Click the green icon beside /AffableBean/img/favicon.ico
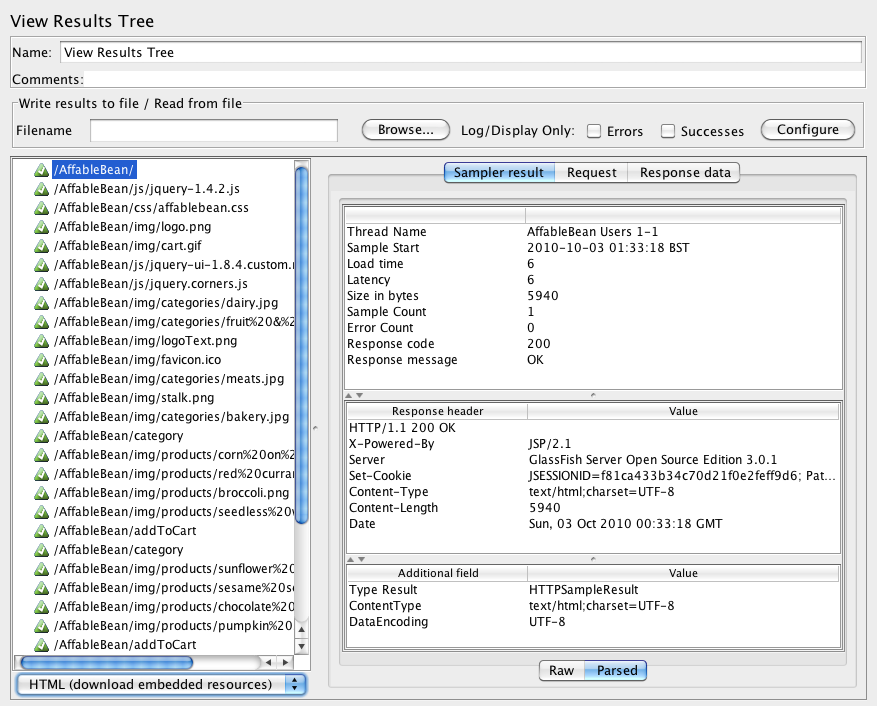 [x=41, y=360]
